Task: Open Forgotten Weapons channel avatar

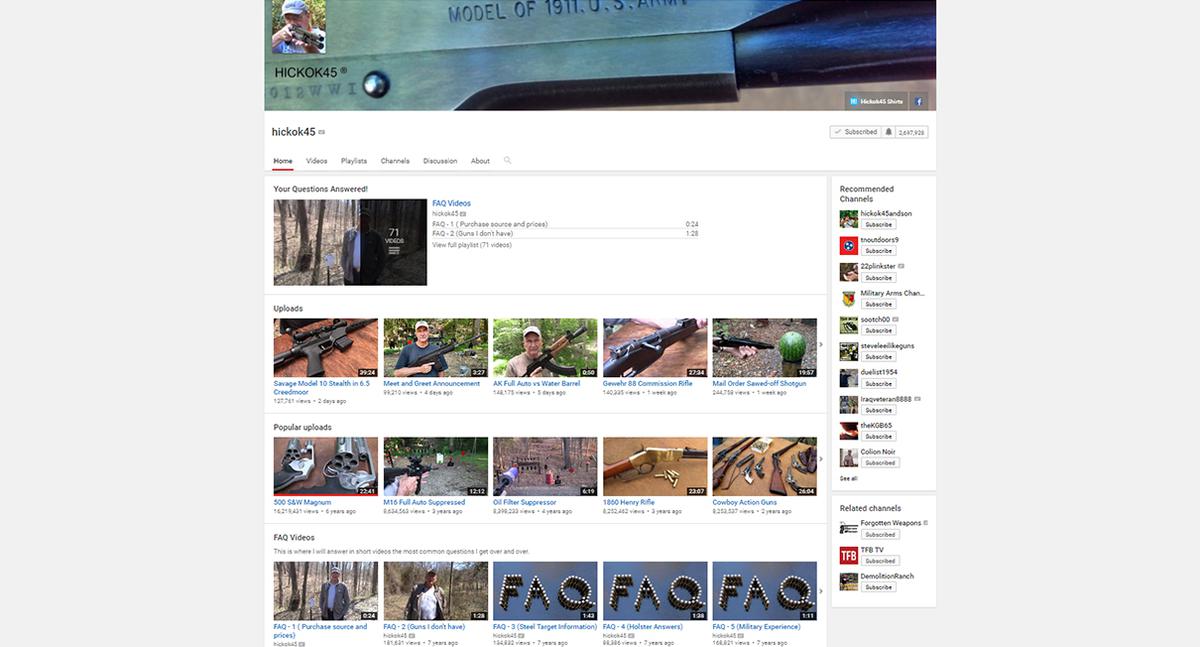Action: (849, 528)
